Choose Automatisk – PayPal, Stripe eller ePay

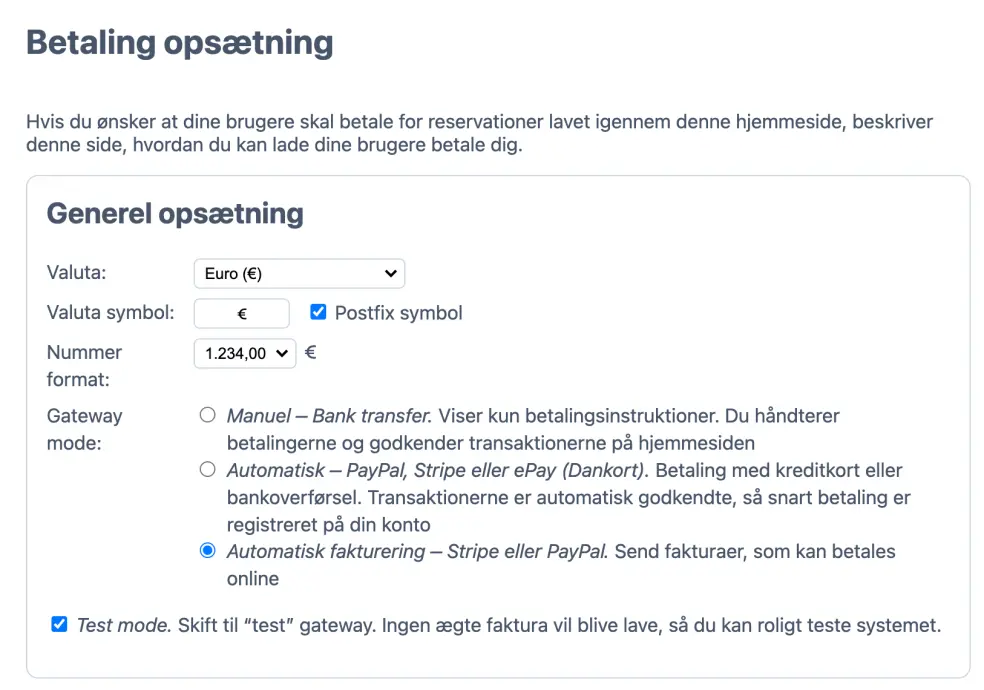point(207,469)
